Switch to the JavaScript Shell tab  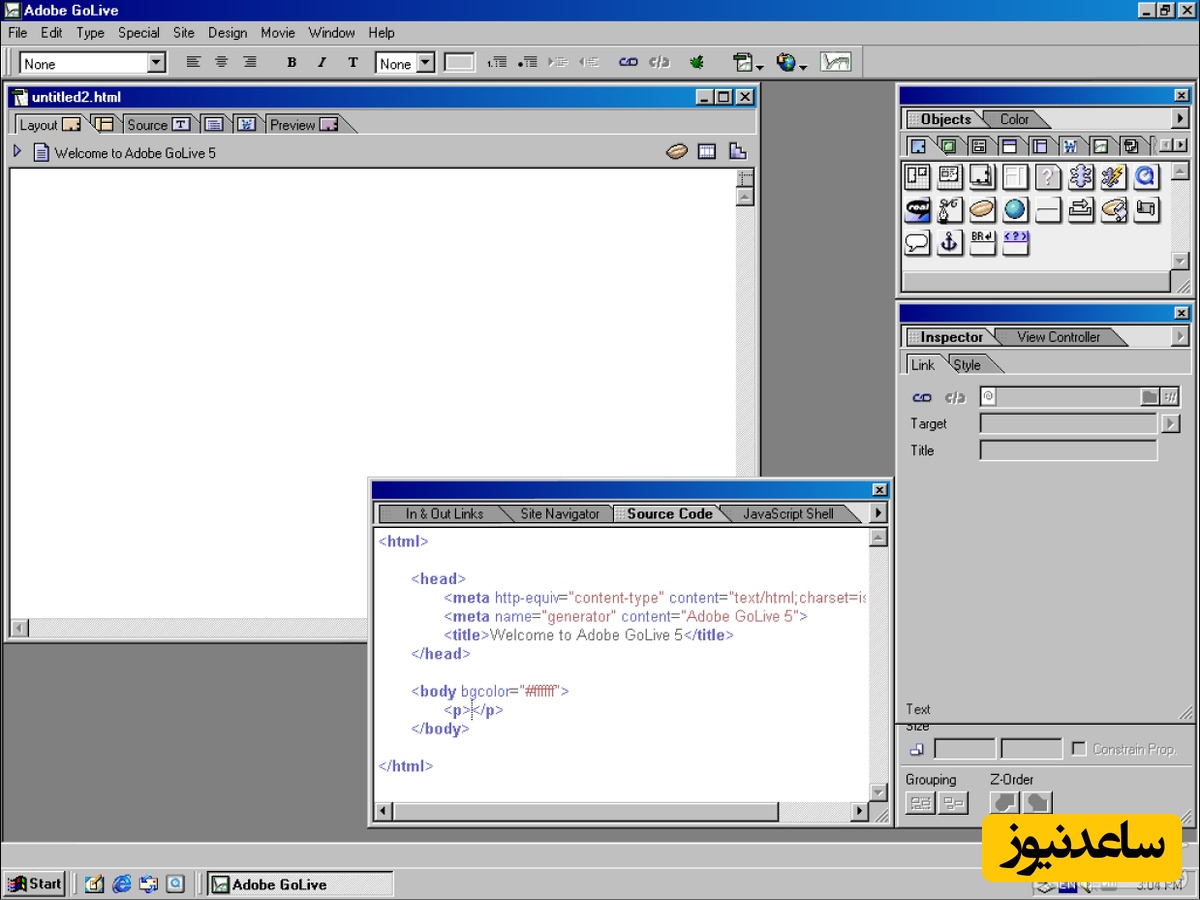tap(788, 514)
